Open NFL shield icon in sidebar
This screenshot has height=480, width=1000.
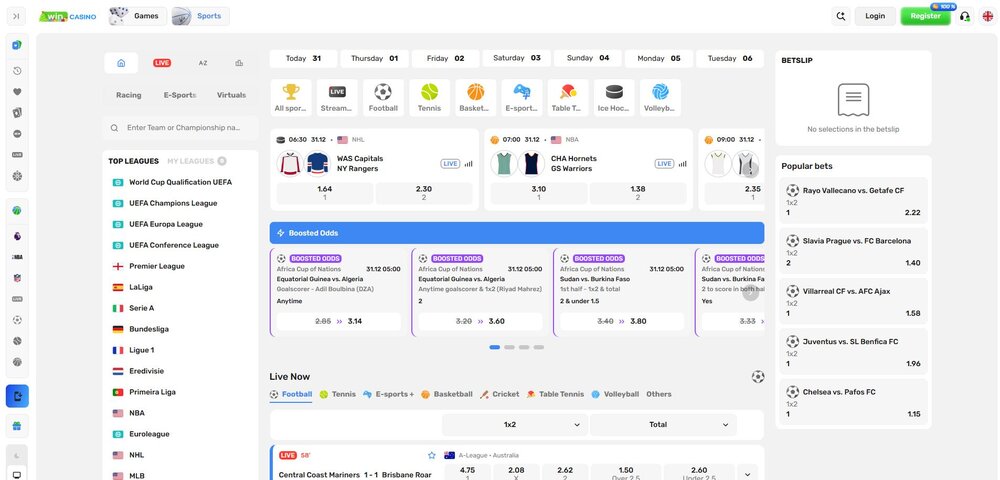(17, 278)
